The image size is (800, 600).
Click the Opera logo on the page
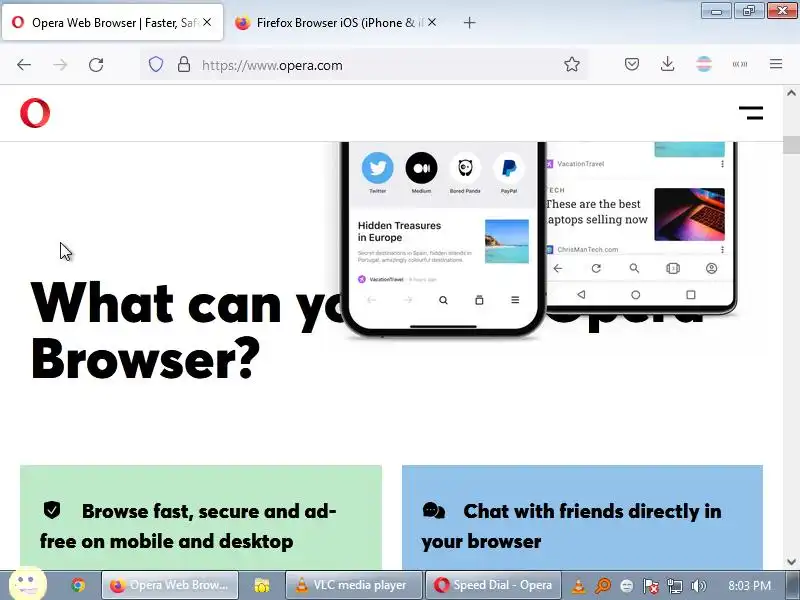pyautogui.click(x=35, y=113)
